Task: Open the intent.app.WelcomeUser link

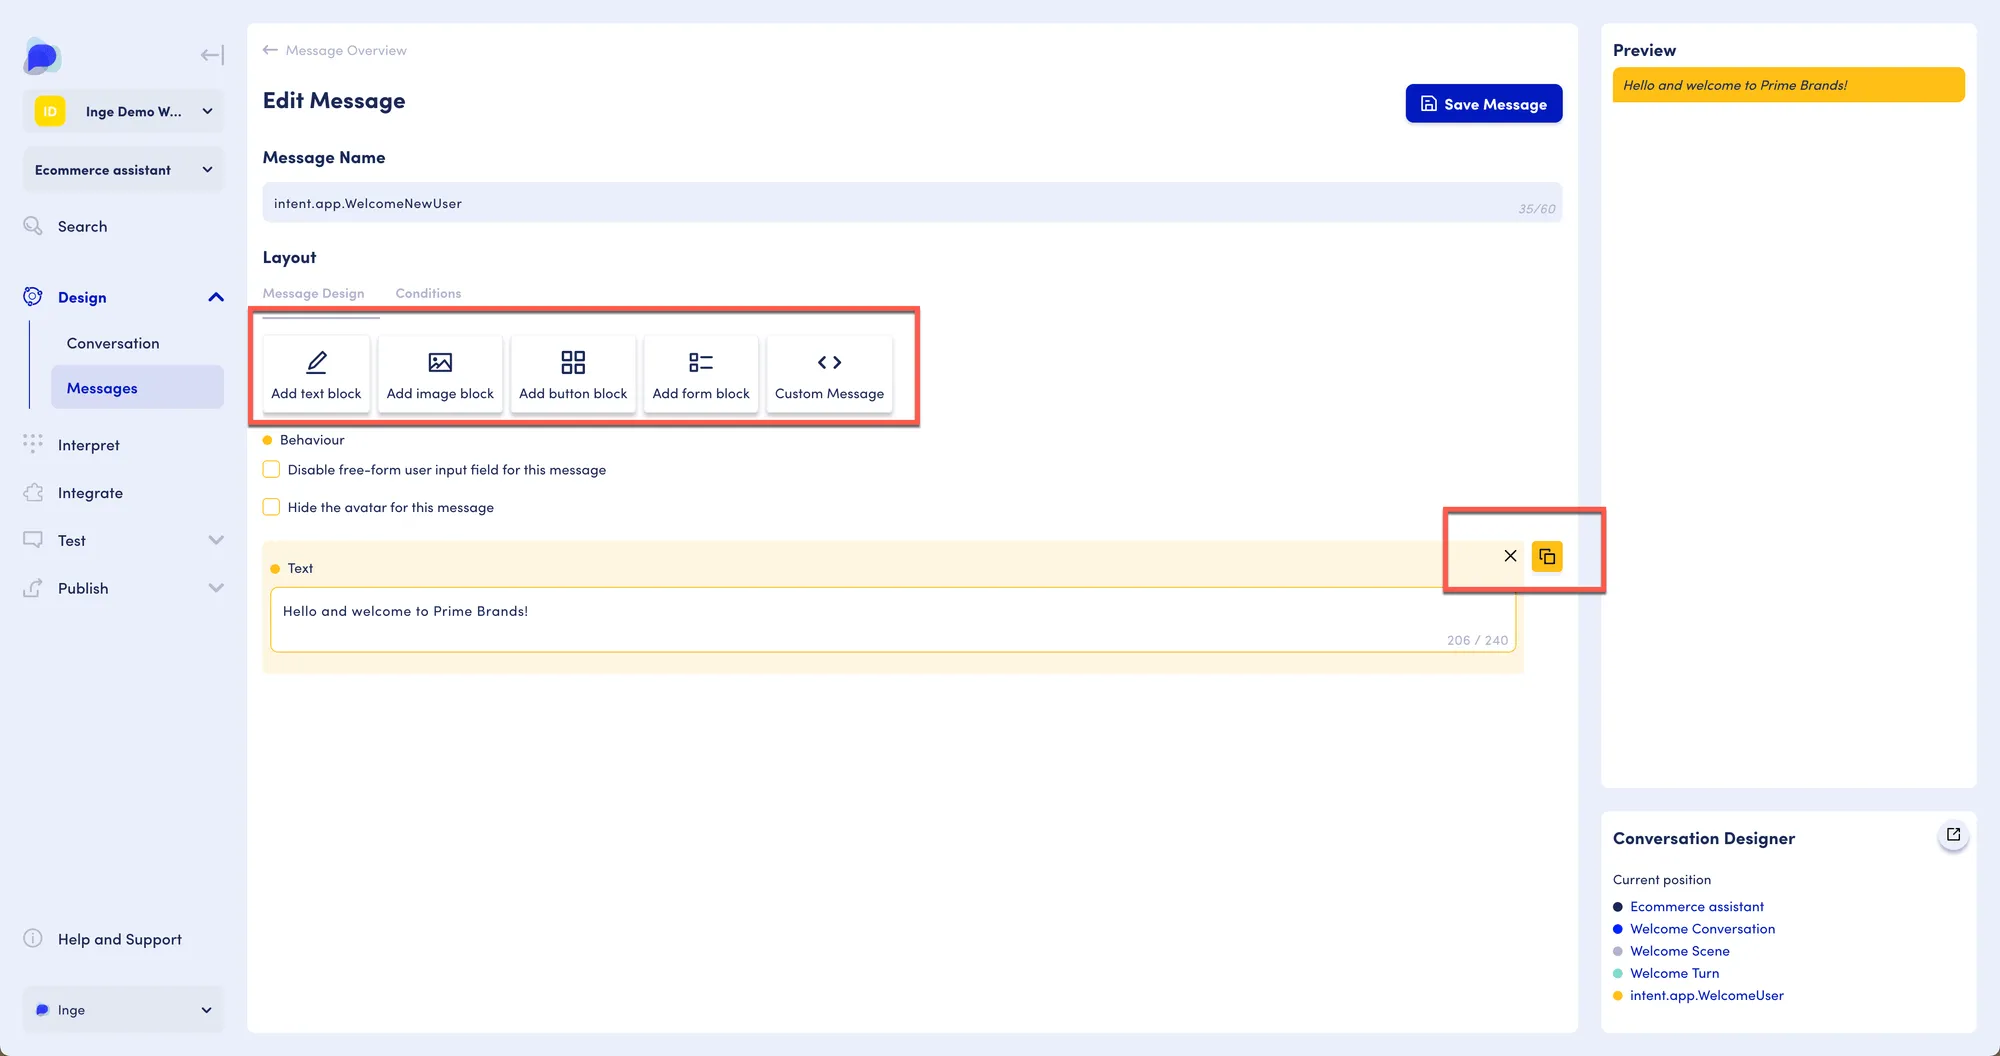Action: pyautogui.click(x=1707, y=995)
